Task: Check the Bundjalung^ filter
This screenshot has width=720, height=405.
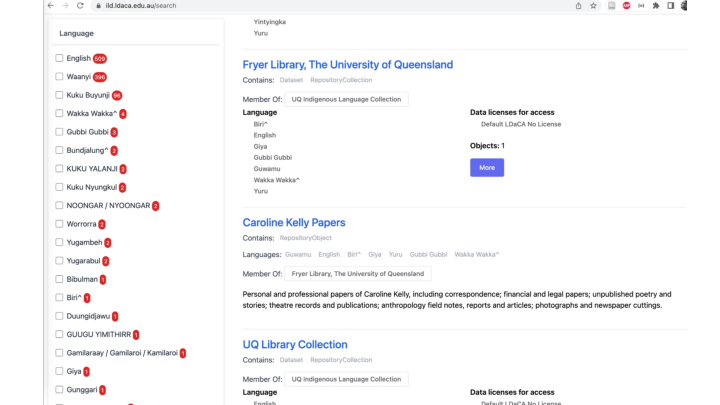Action: 59,150
